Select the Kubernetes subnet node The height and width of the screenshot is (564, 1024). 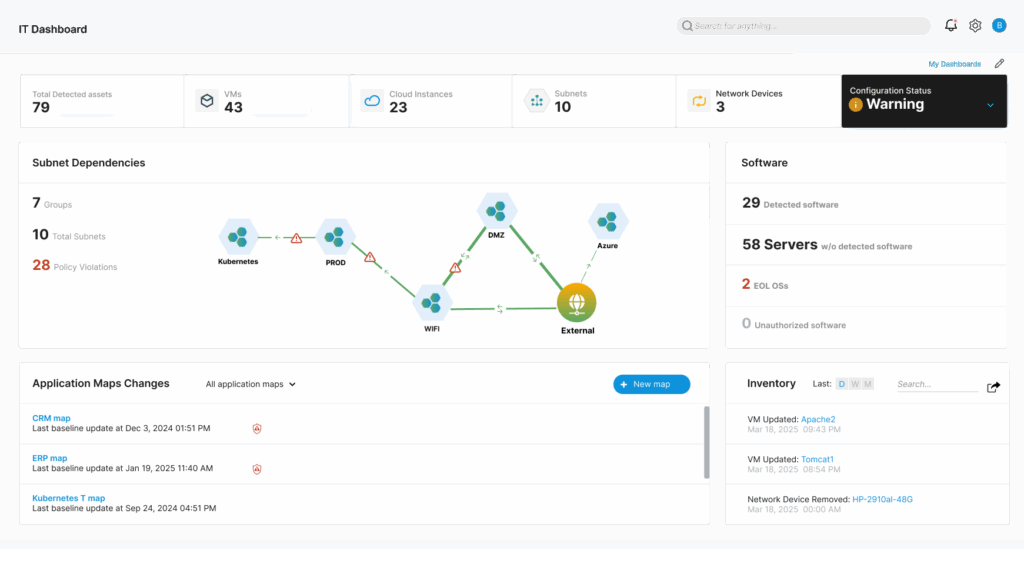(238, 236)
